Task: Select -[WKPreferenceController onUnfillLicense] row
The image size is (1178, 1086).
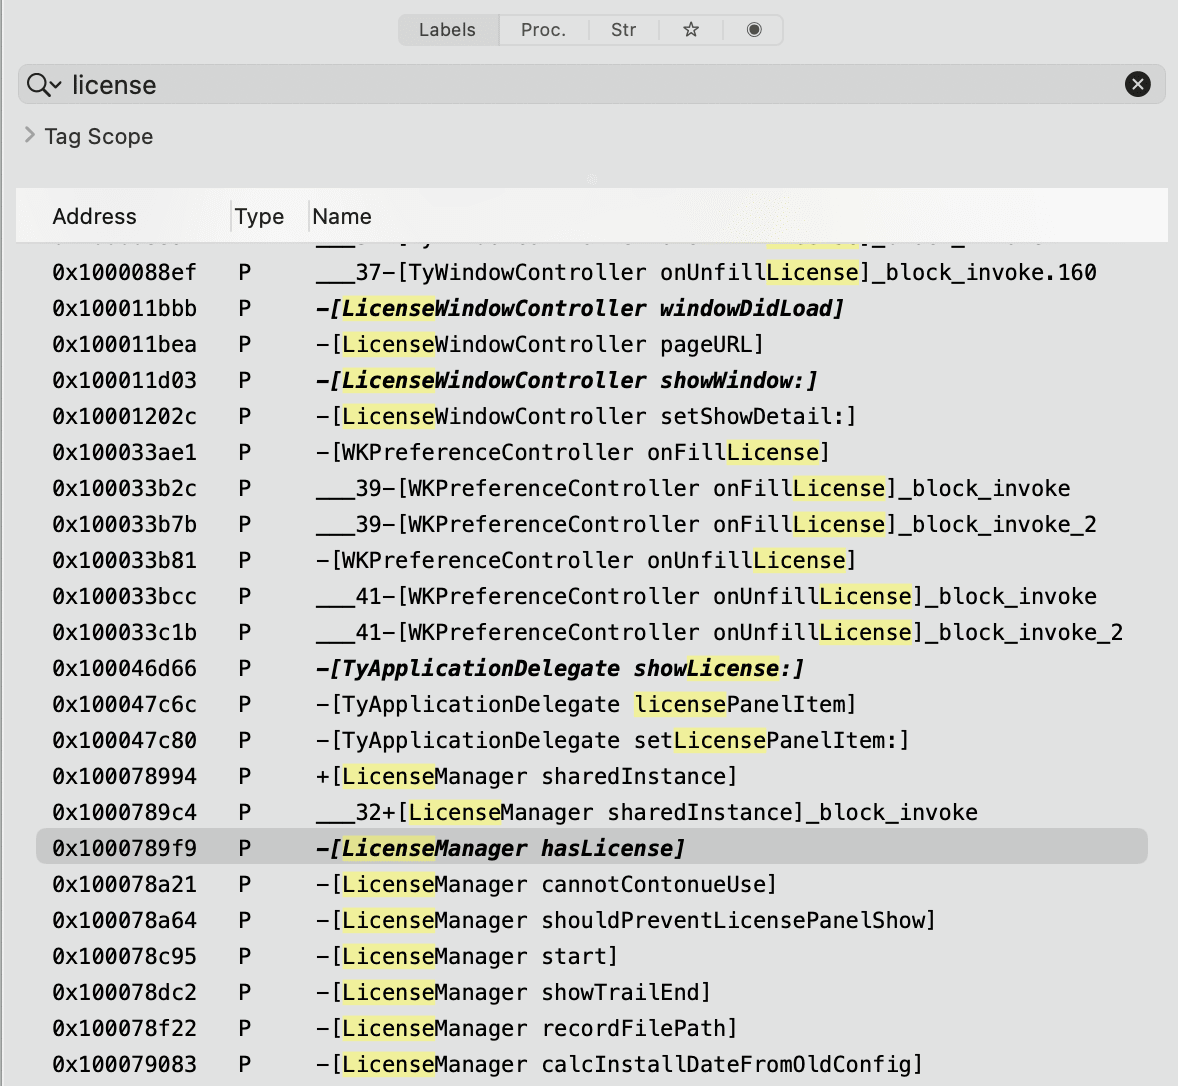Action: tap(592, 560)
